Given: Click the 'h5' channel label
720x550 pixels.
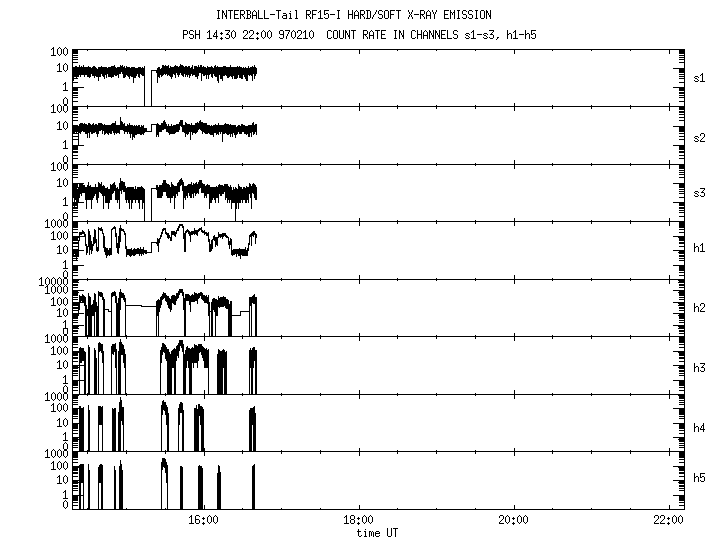Looking at the screenshot, I should (x=699, y=478).
